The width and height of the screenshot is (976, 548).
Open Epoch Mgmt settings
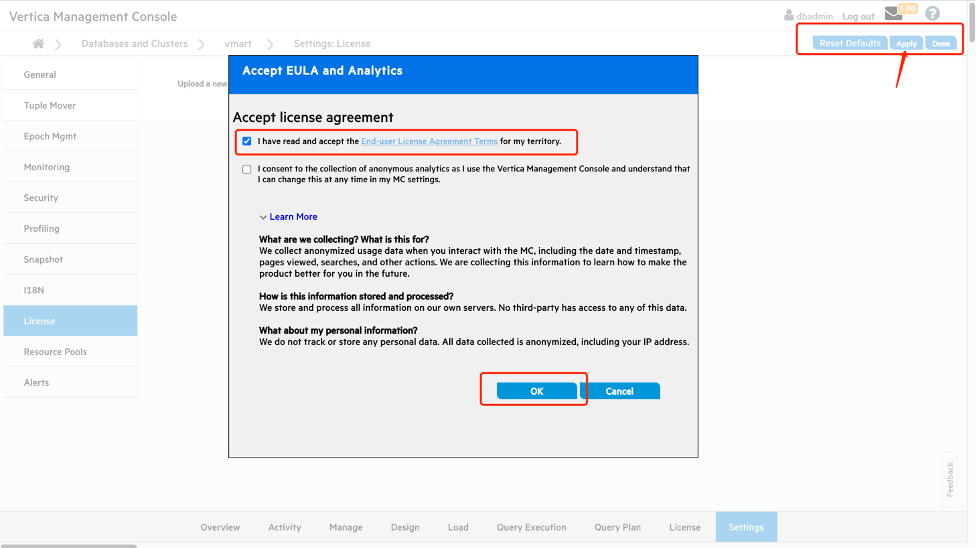click(70, 136)
